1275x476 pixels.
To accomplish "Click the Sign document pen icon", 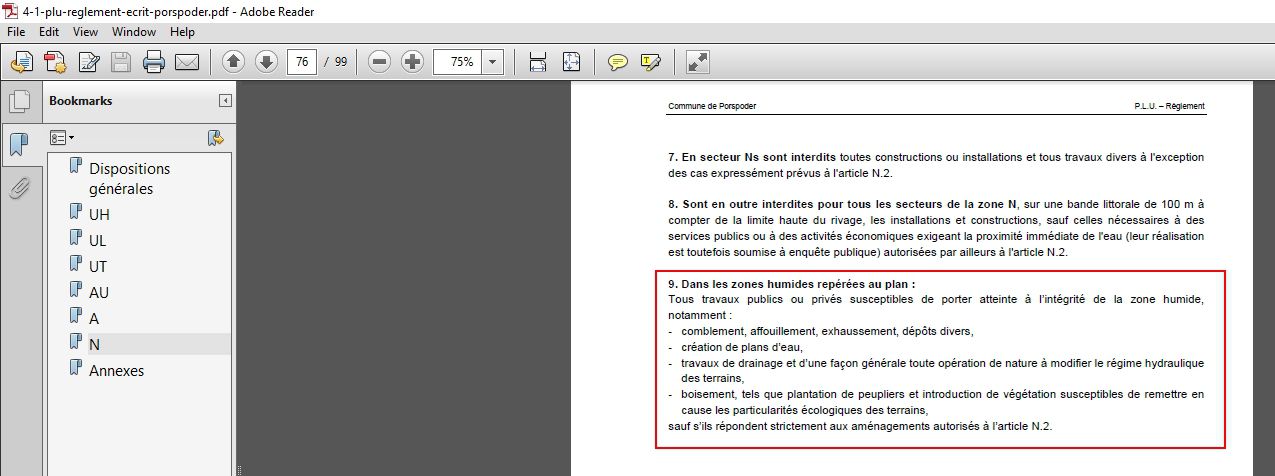I will [88, 62].
